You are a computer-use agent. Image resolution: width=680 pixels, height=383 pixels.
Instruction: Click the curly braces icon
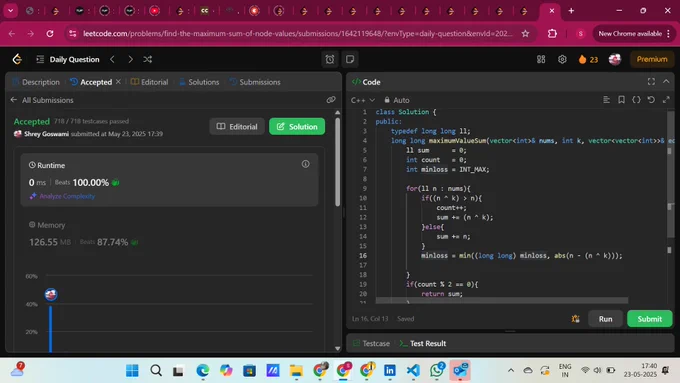(x=636, y=100)
